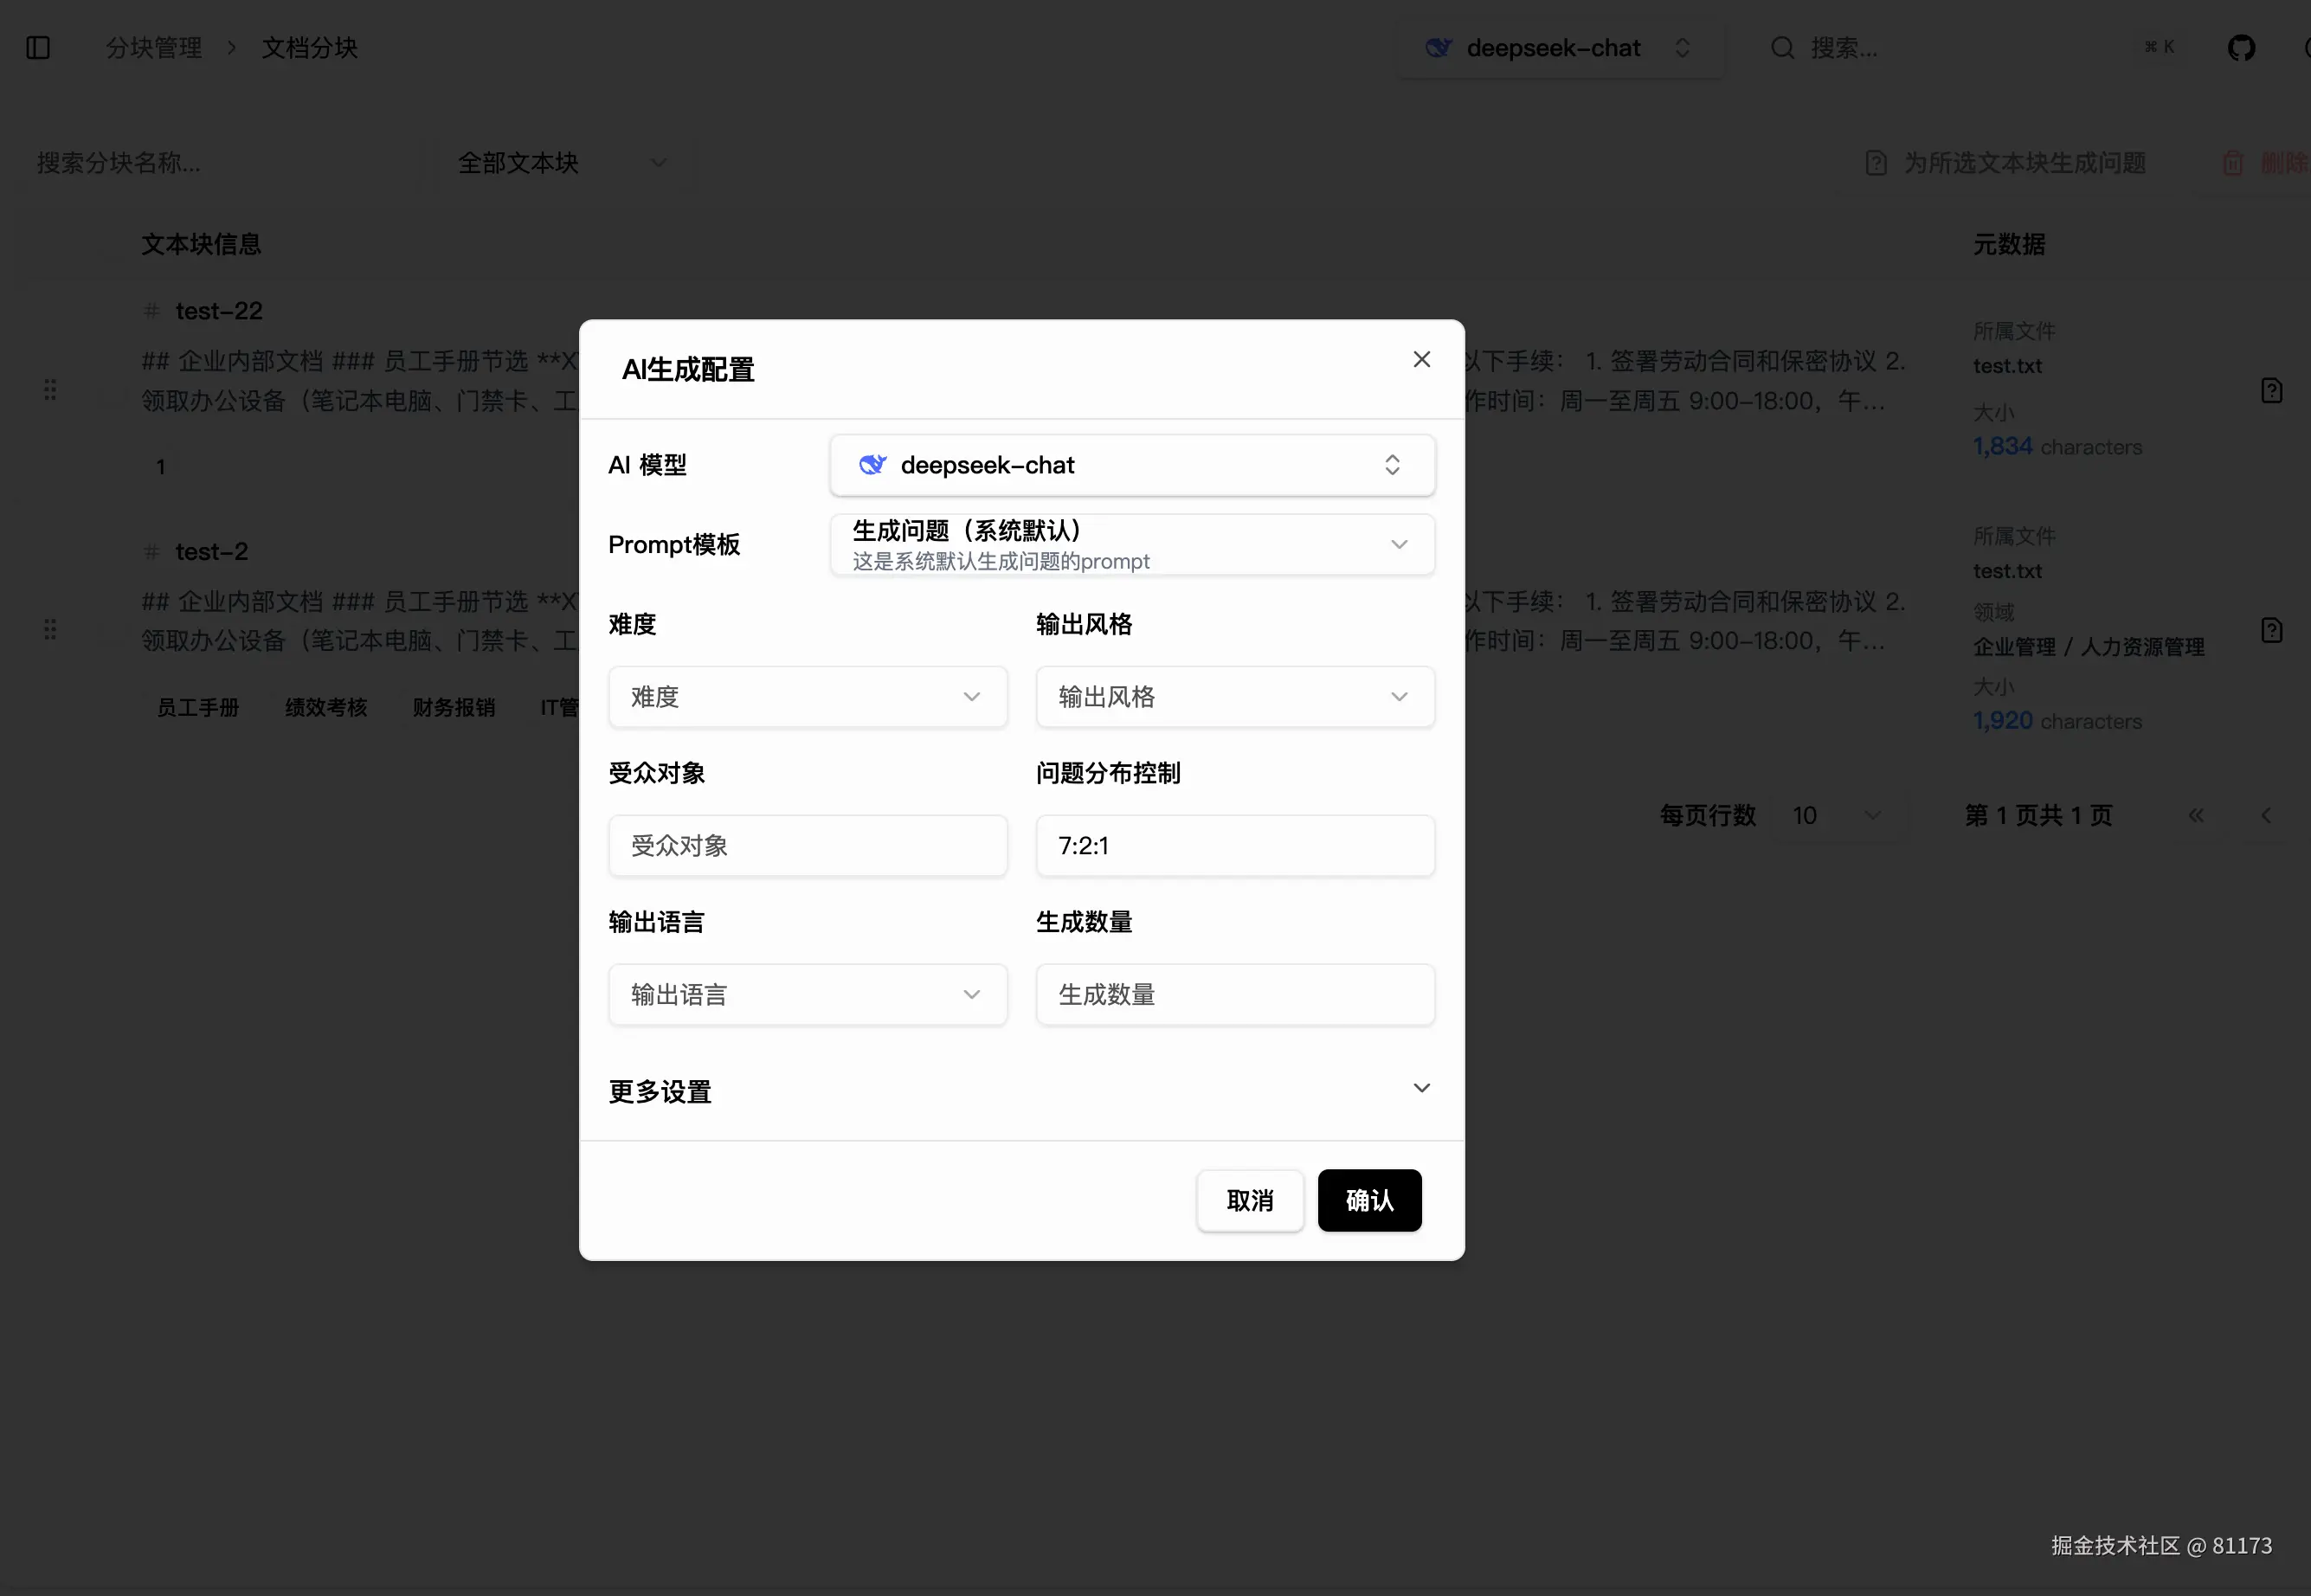Click the 取消 cancel button
This screenshot has height=1596, width=2311.
1249,1200
